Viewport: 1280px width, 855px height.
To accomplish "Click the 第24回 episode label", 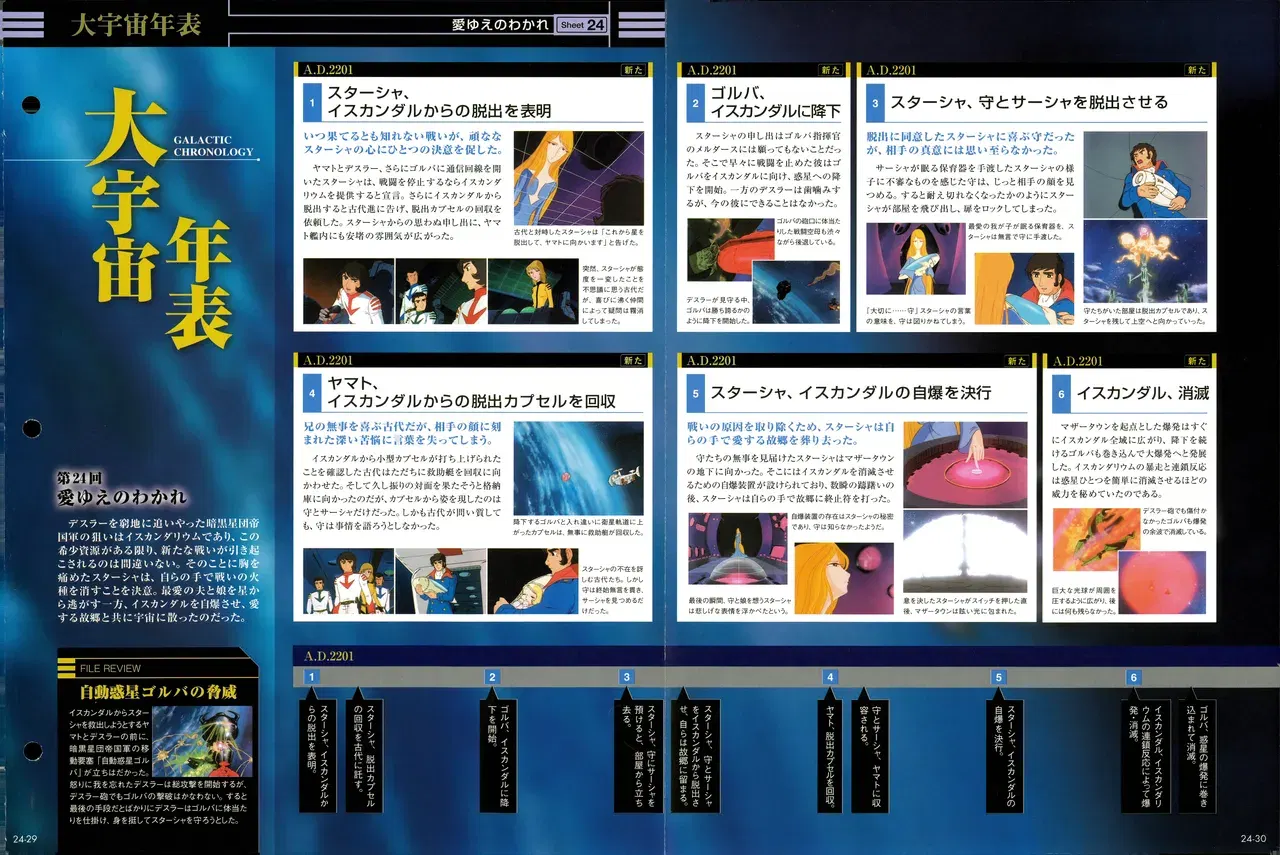I will (x=82, y=476).
